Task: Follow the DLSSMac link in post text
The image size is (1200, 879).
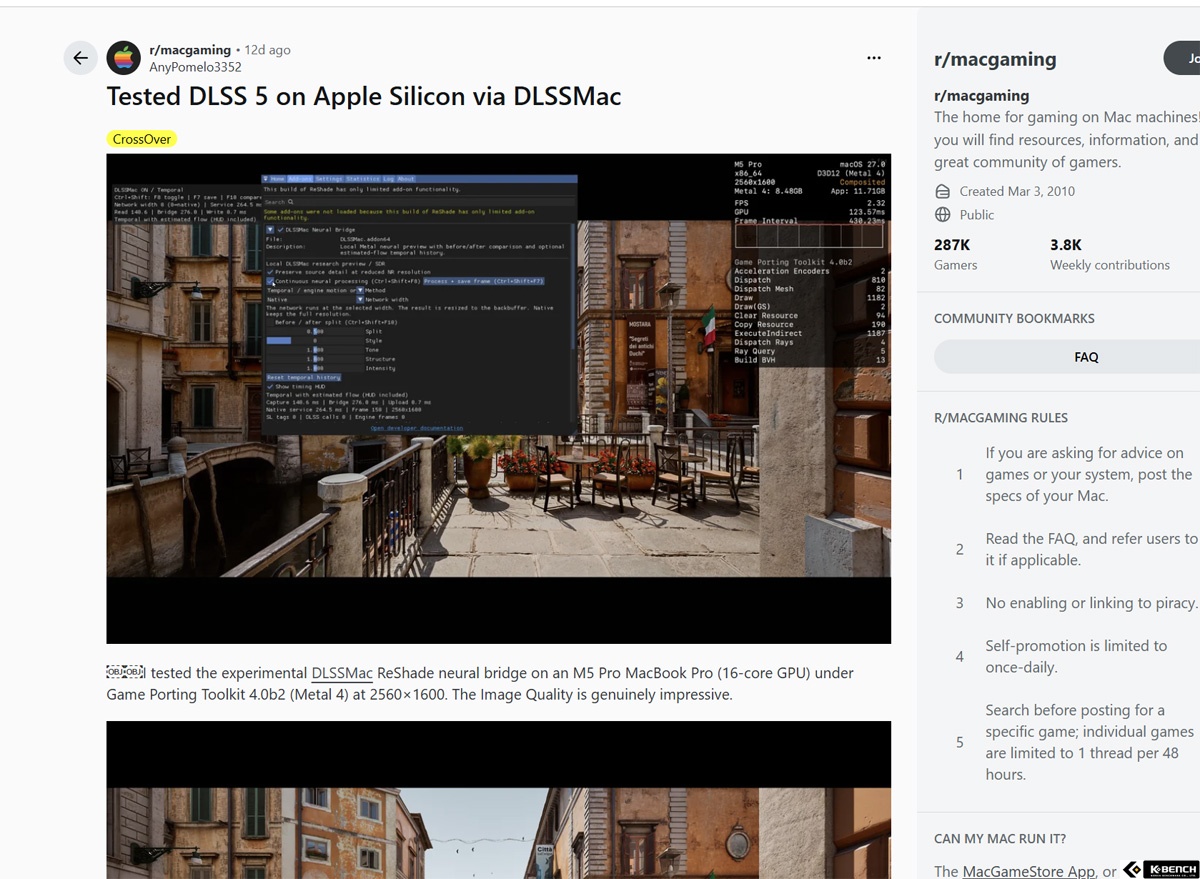Action: (x=342, y=673)
